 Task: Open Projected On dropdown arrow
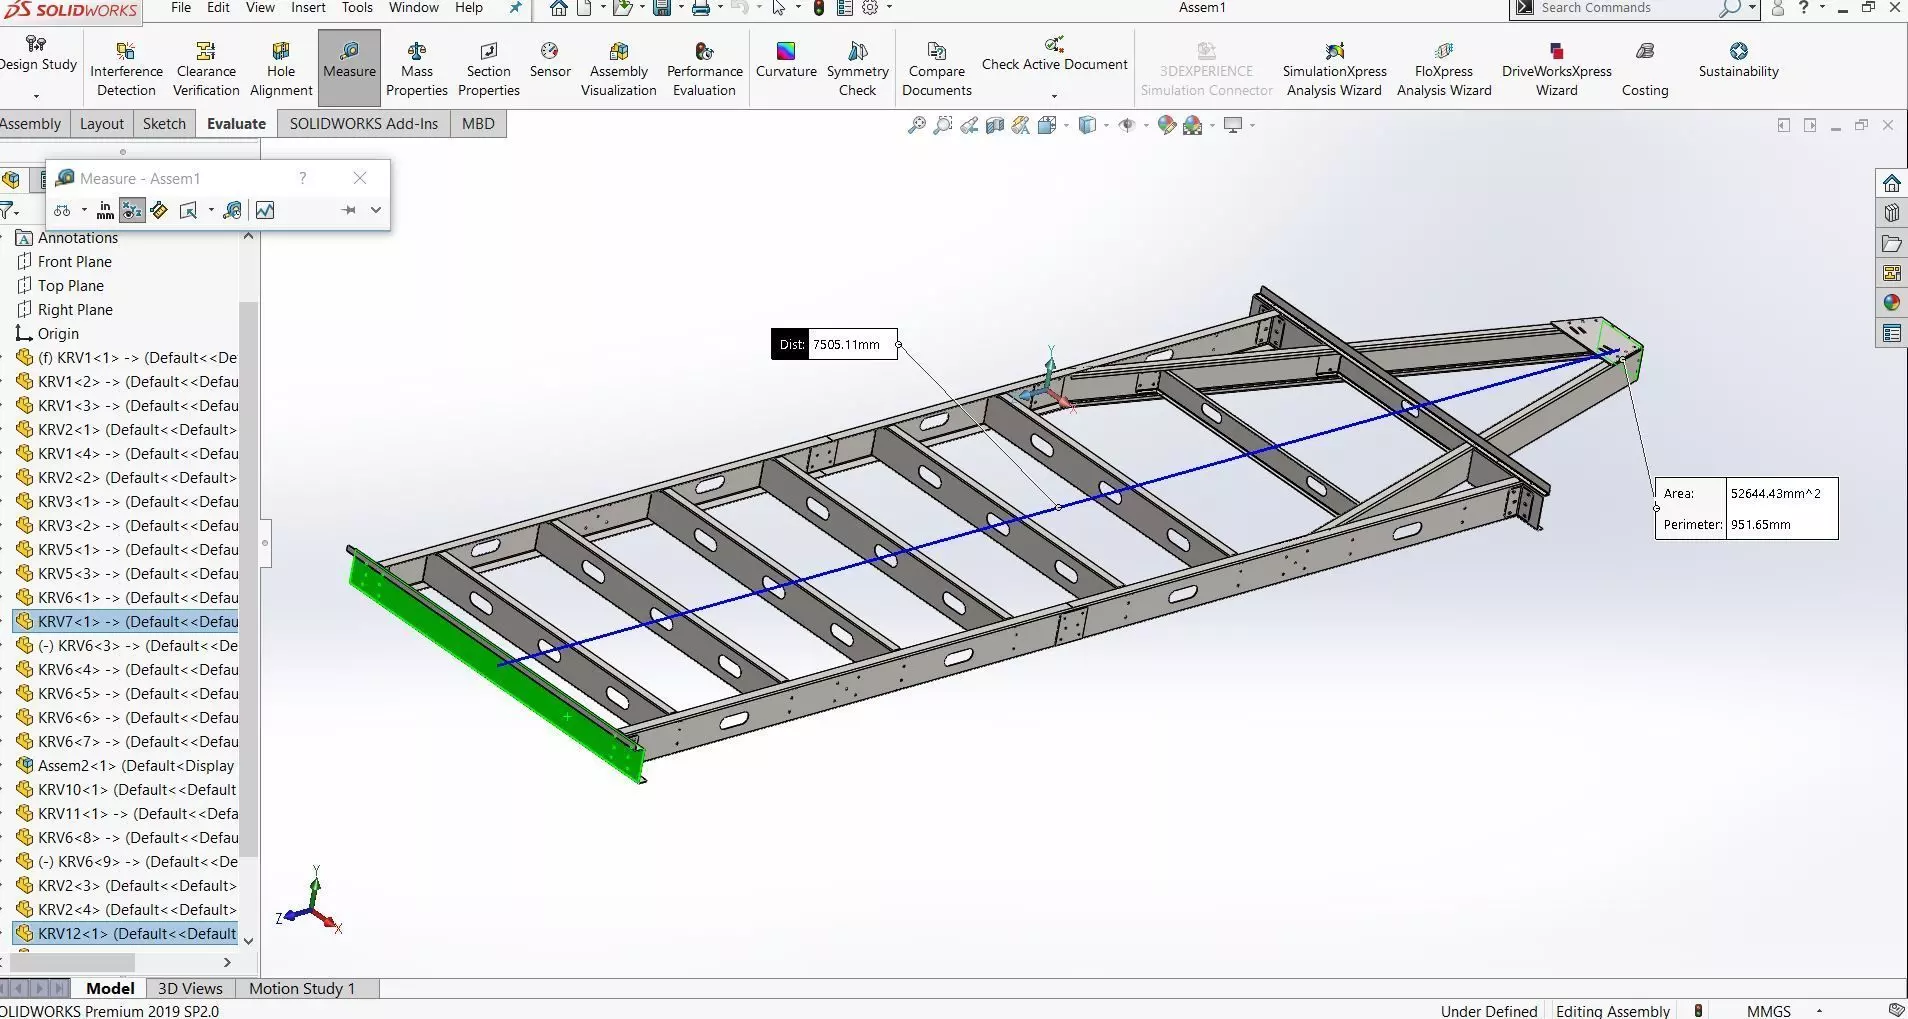tap(211, 210)
